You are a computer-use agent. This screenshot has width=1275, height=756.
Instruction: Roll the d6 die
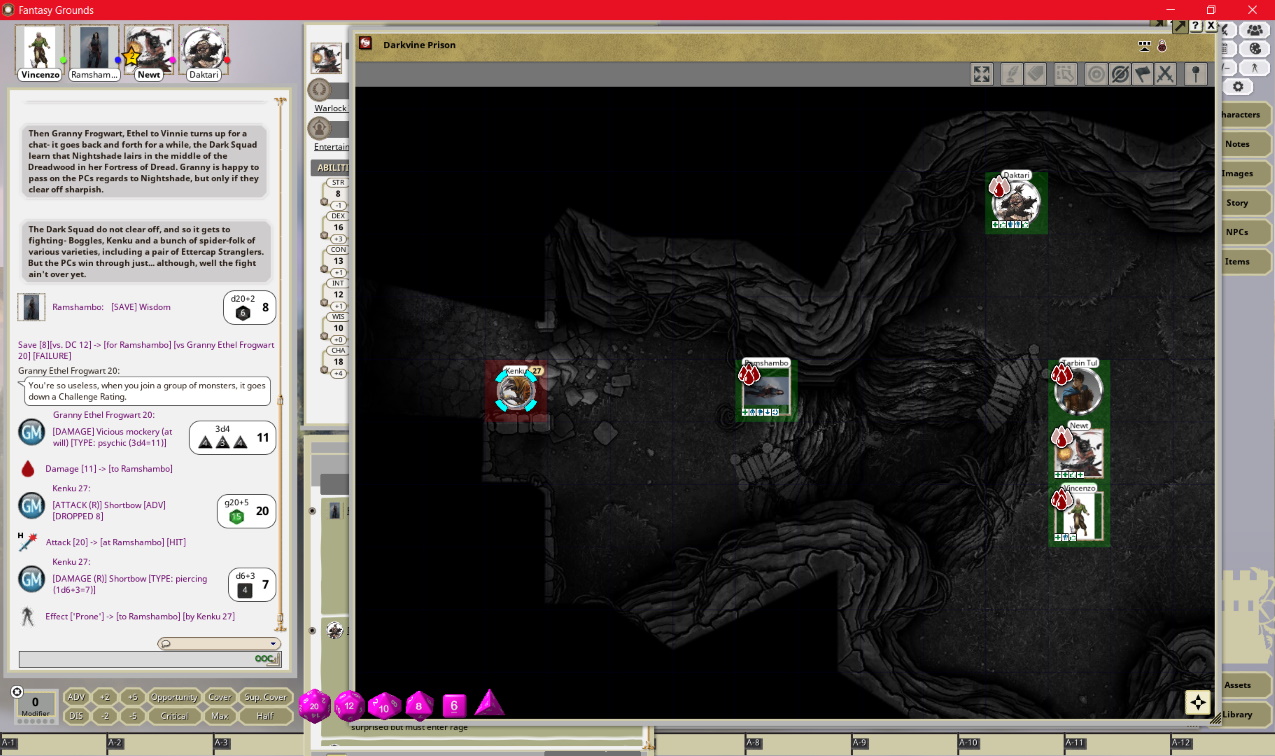coord(454,705)
